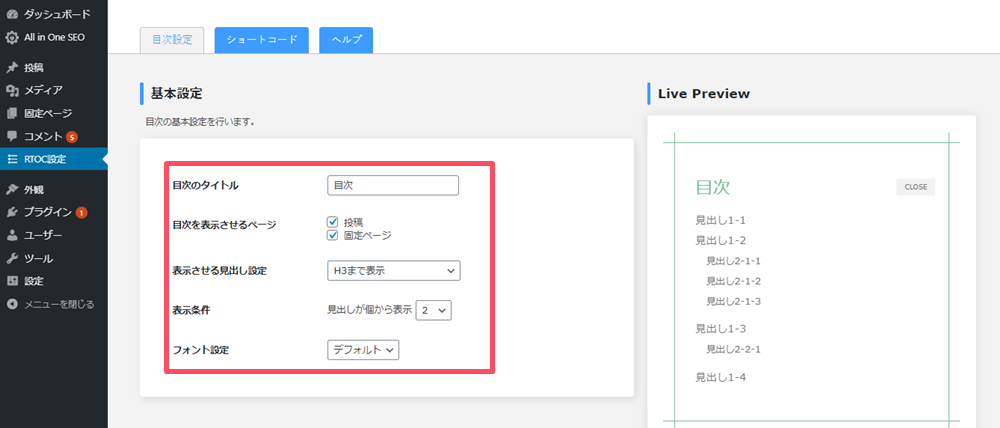The image size is (1000, 428).
Task: Click the settings icon beside 設定
Action: pos(11,281)
